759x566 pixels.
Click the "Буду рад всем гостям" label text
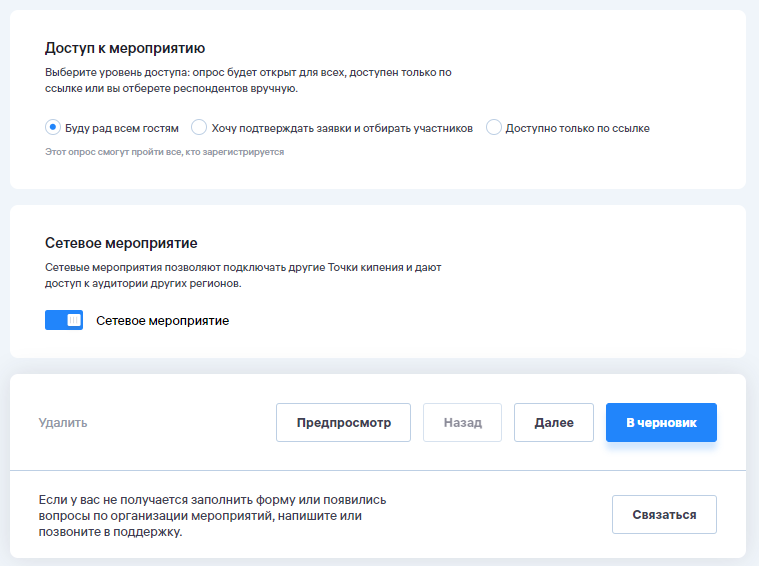(122, 128)
